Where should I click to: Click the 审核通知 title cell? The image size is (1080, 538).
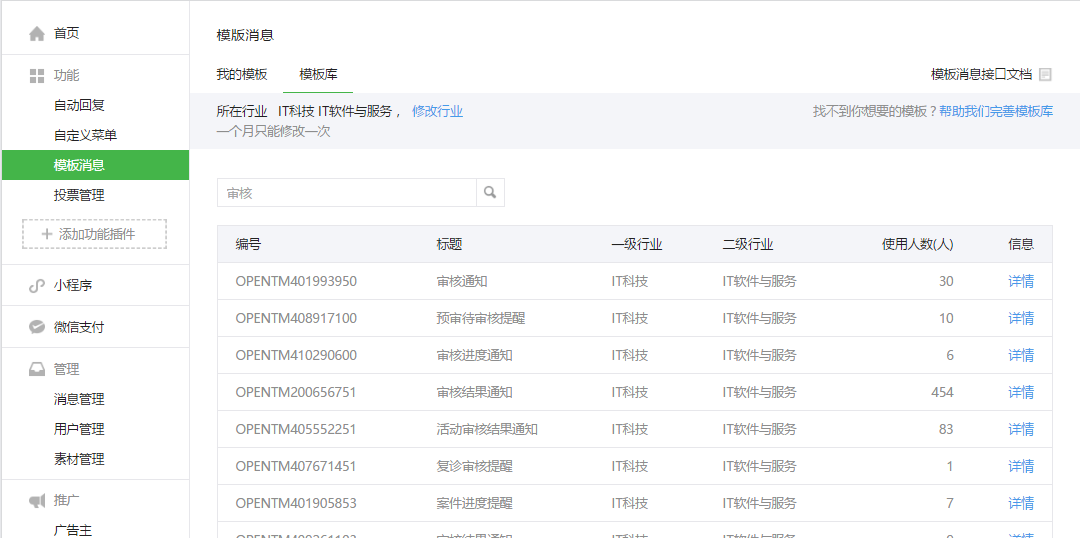(461, 281)
